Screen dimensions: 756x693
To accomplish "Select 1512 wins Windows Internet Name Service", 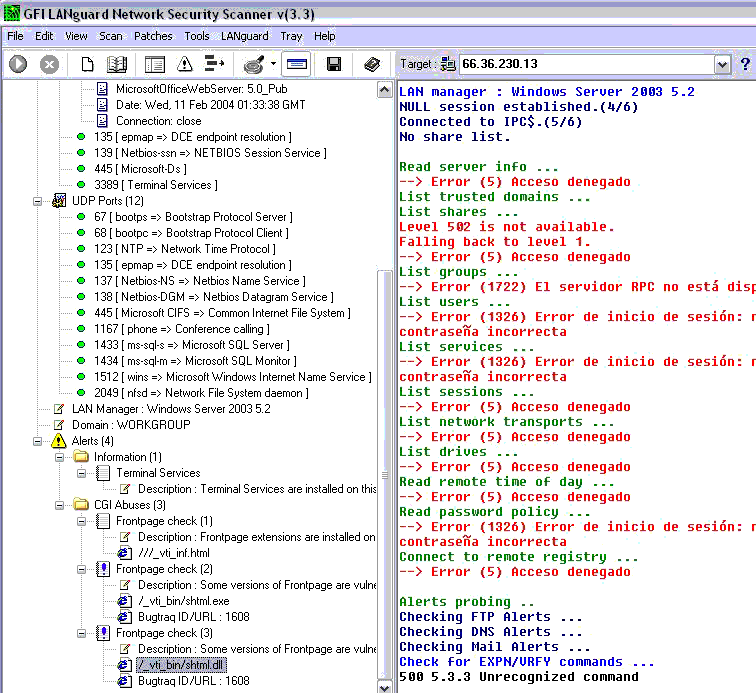I will 233,377.
